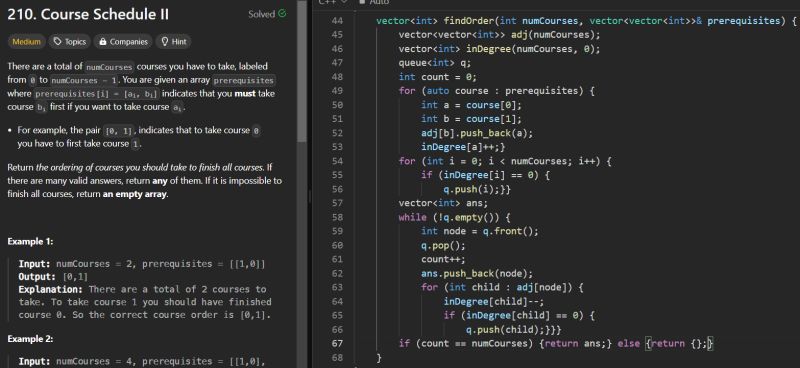Click the "210. Course Schedule II" title

88,15
